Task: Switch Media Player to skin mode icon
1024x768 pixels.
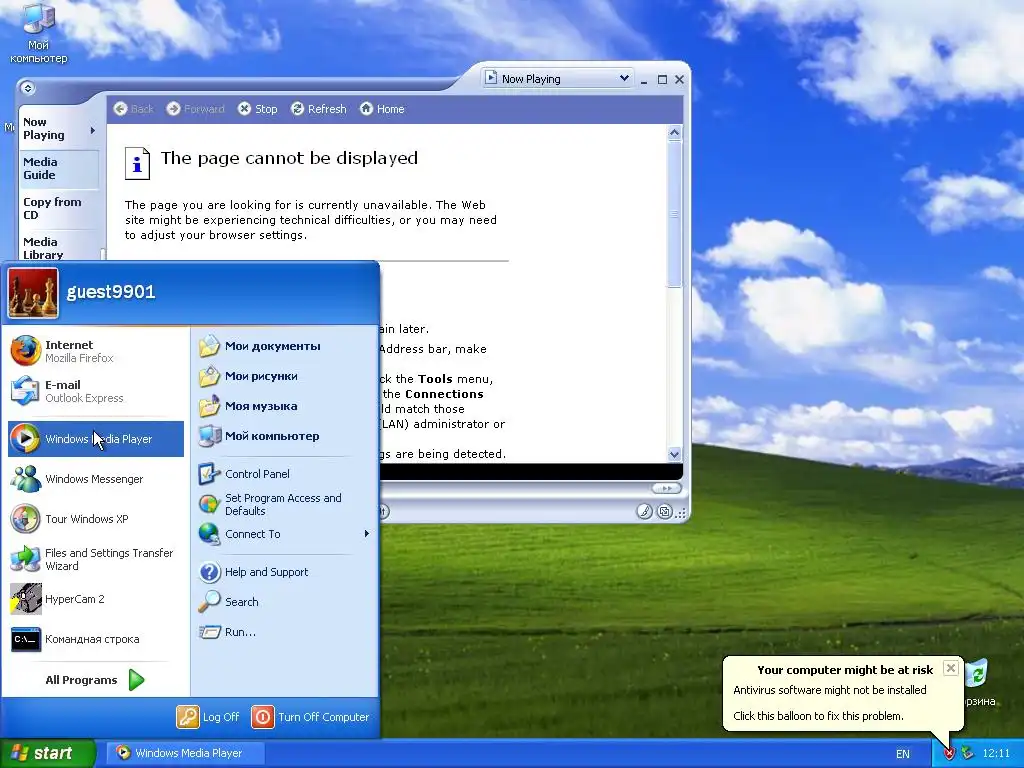Action: 665,511
